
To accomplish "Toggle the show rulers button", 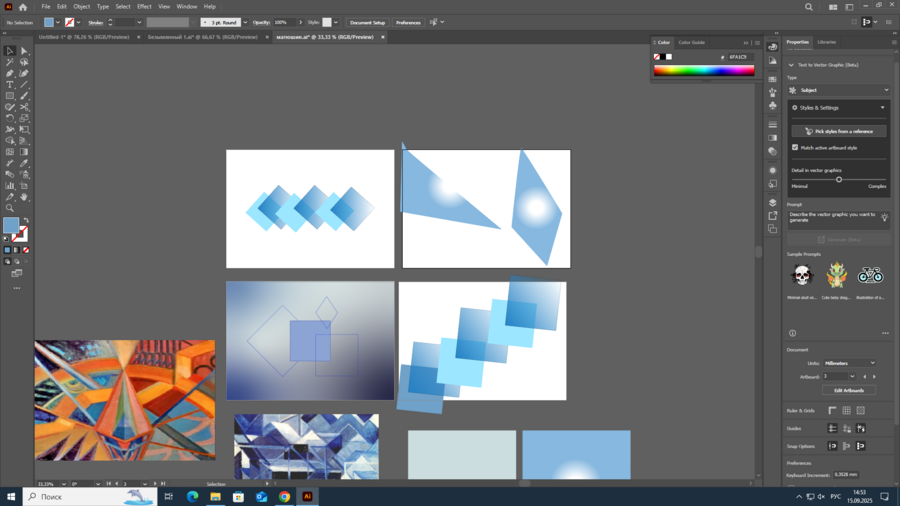I will [x=832, y=411].
